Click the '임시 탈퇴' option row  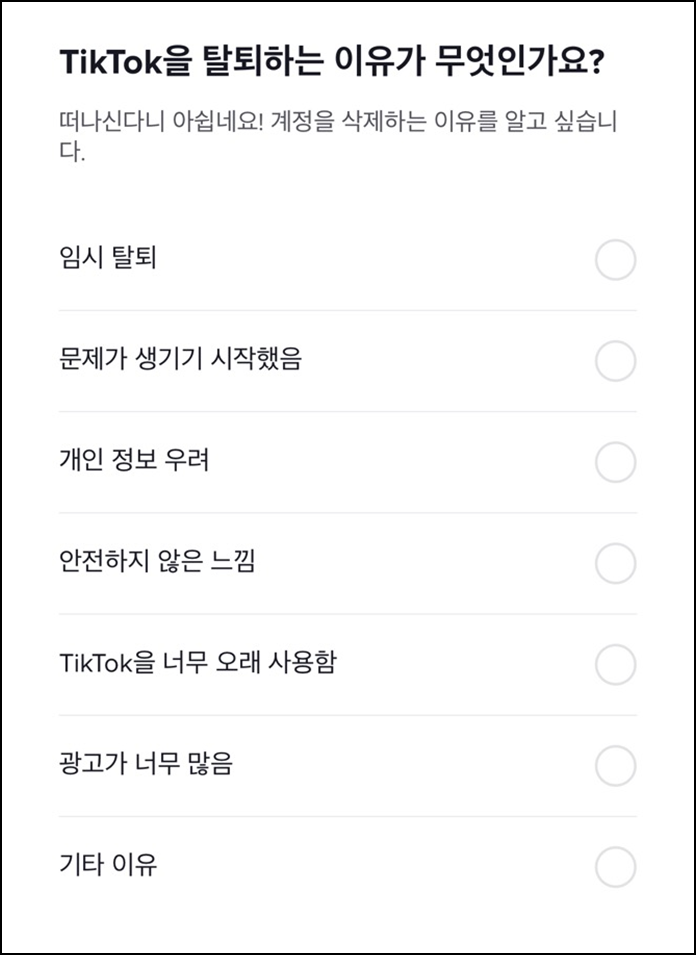click(300, 257)
